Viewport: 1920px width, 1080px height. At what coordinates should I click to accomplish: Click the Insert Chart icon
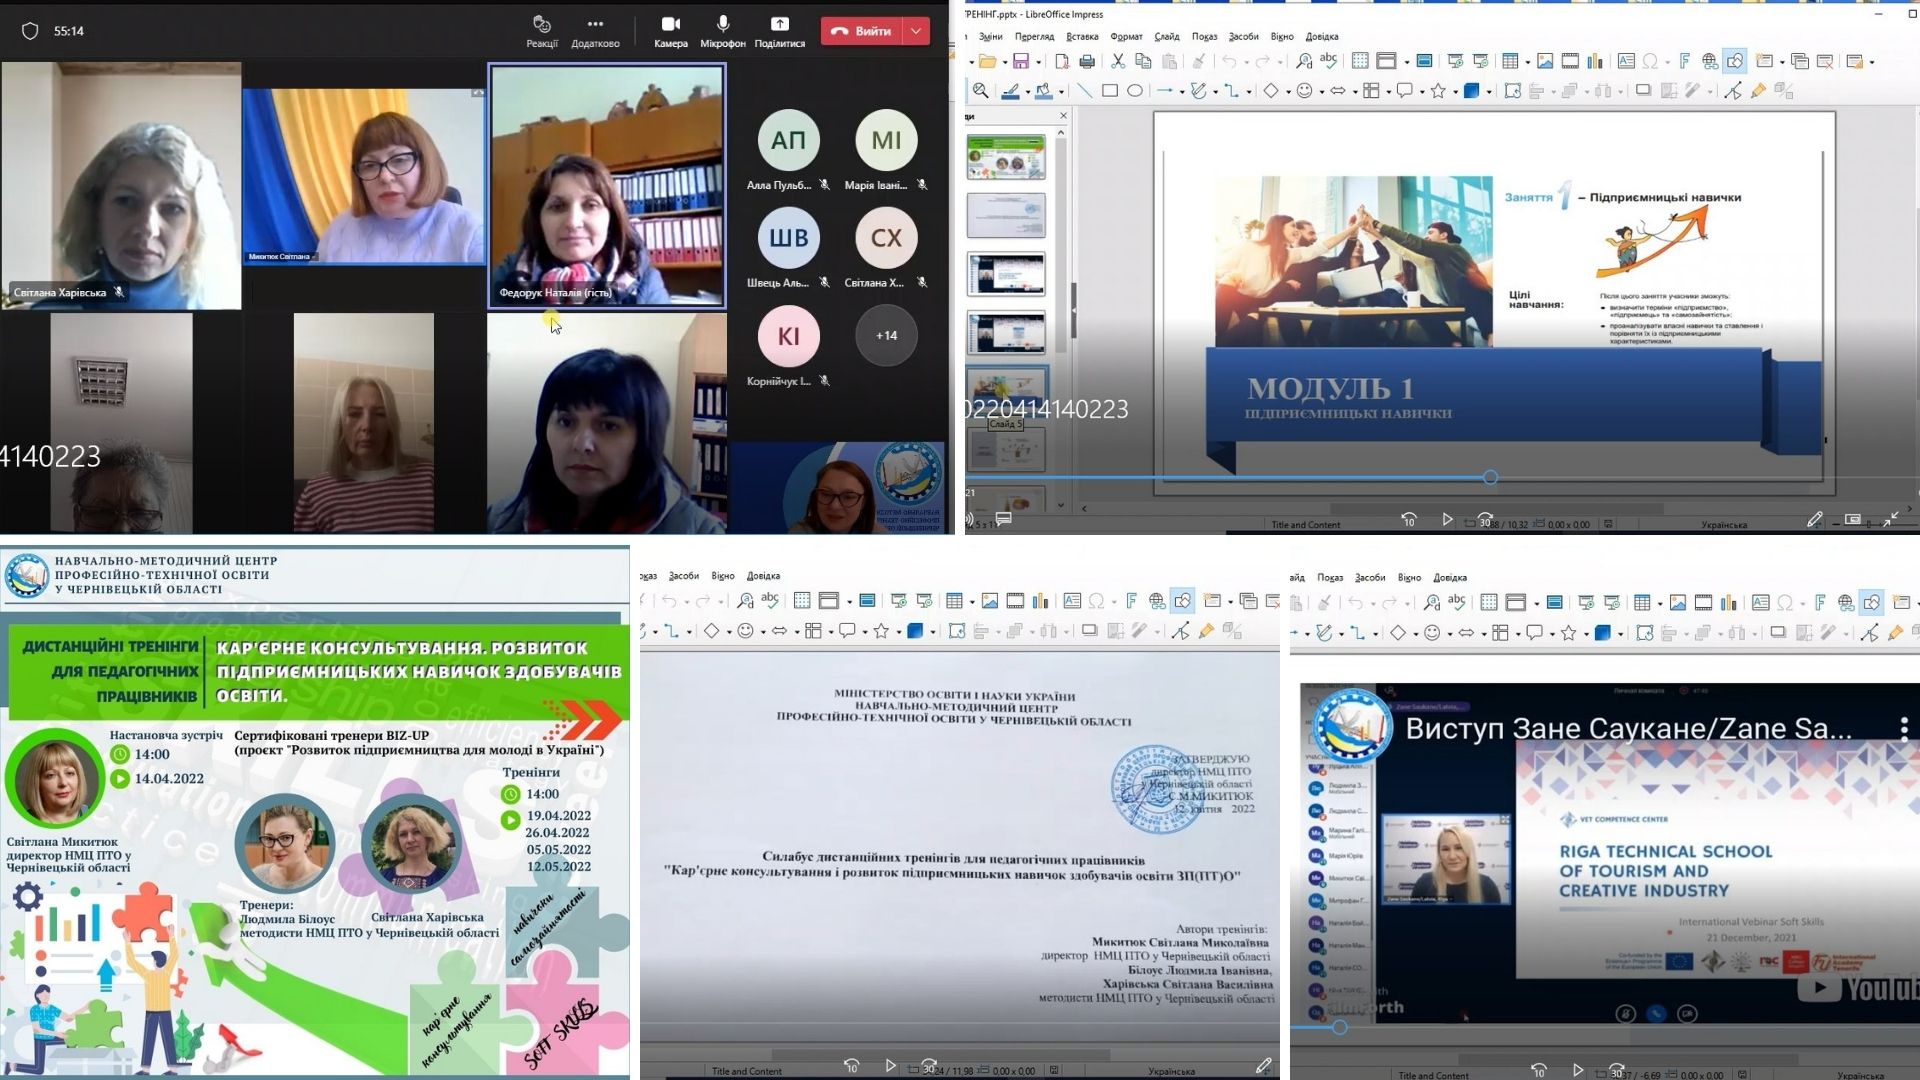click(x=1595, y=62)
